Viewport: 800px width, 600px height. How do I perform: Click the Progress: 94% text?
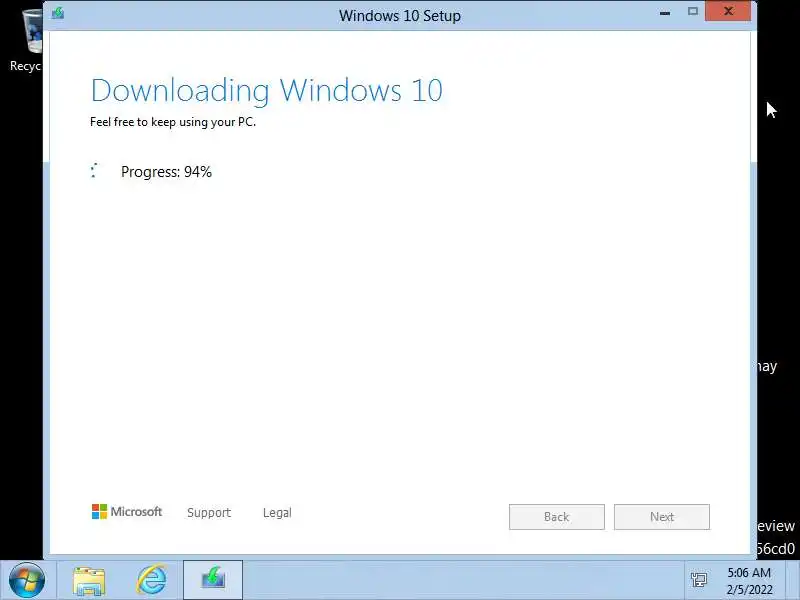166,172
